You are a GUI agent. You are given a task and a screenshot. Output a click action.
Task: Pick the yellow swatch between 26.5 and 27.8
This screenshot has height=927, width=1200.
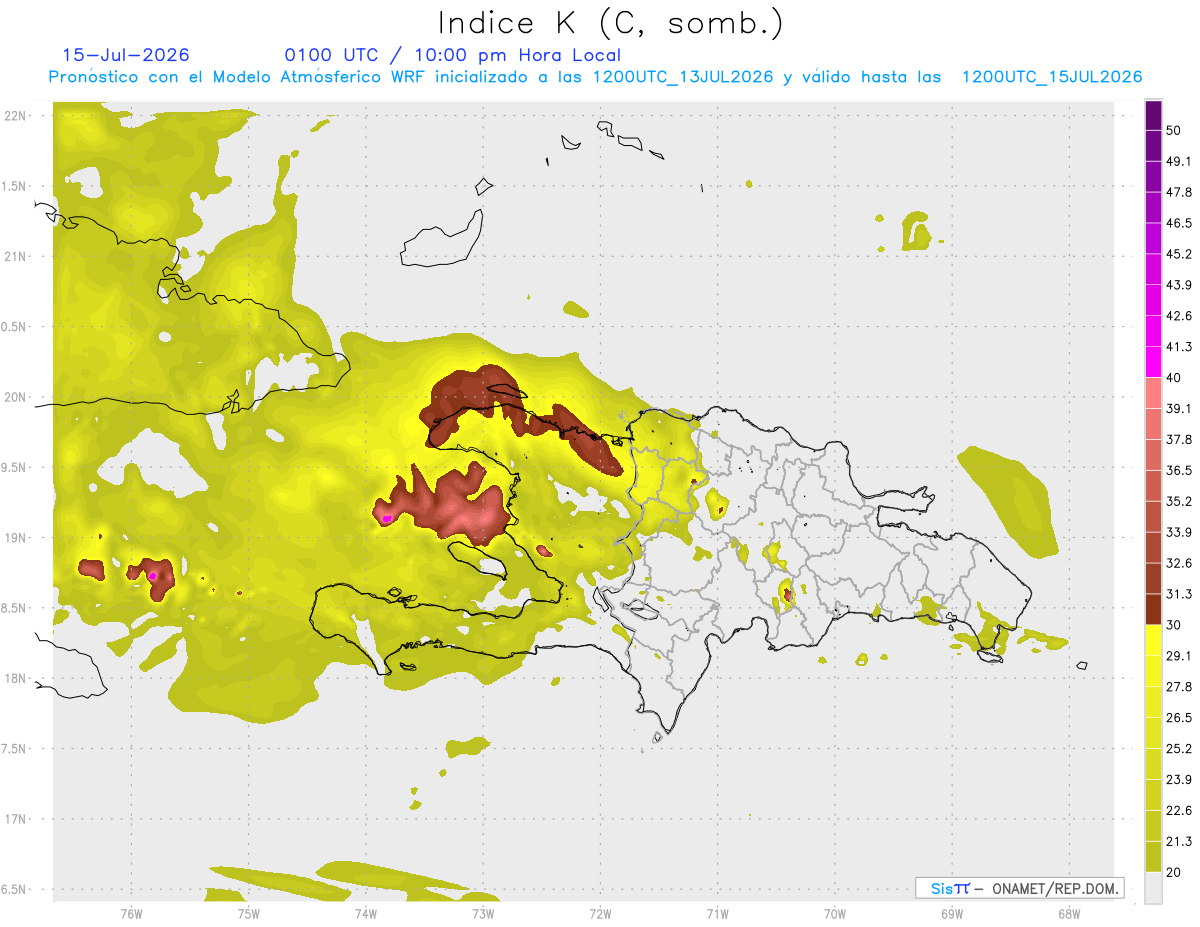1153,702
